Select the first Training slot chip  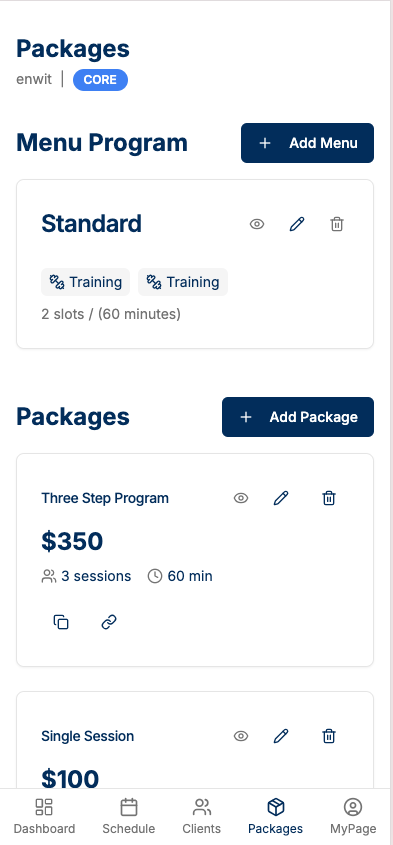pos(86,282)
